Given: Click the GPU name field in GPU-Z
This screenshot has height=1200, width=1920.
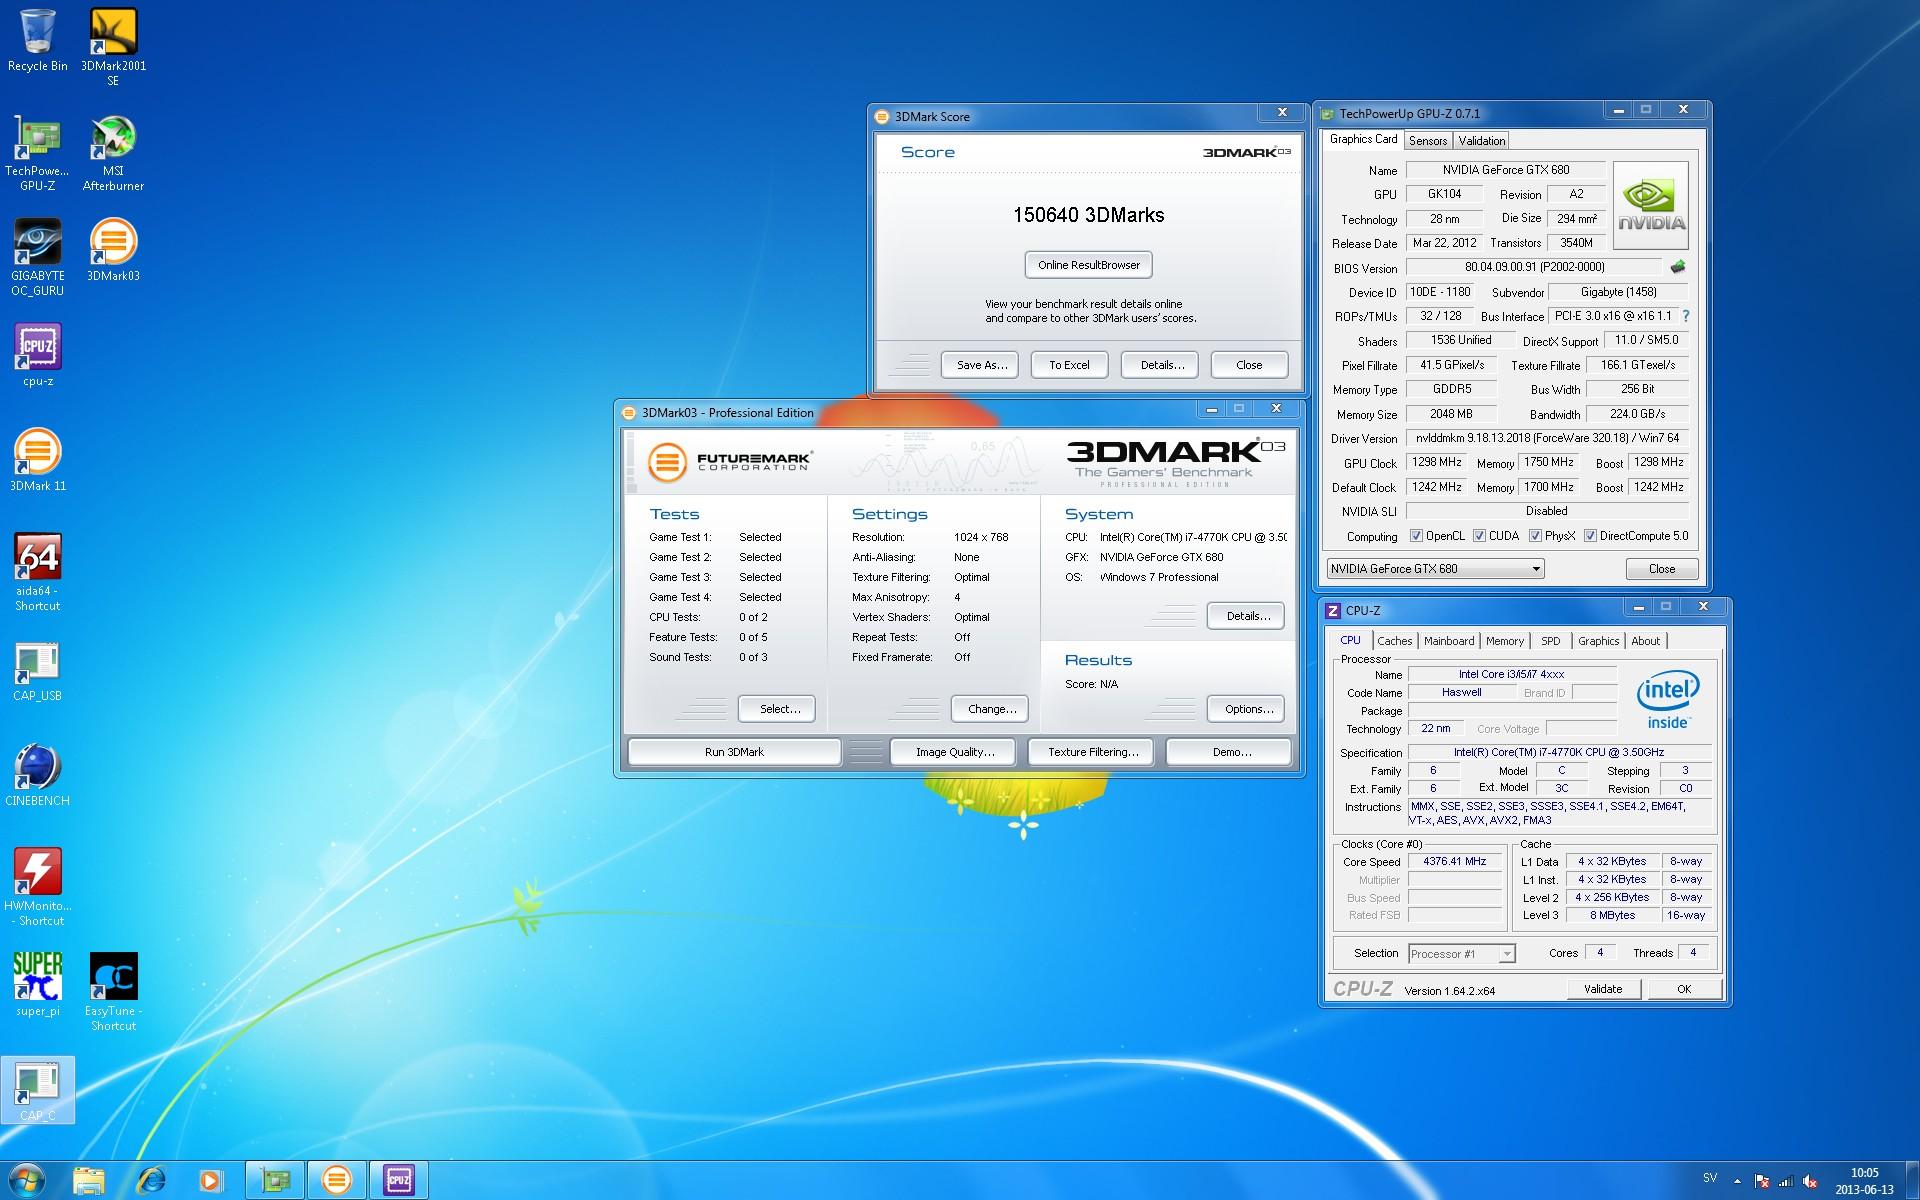Looking at the screenshot, I should (x=1505, y=170).
